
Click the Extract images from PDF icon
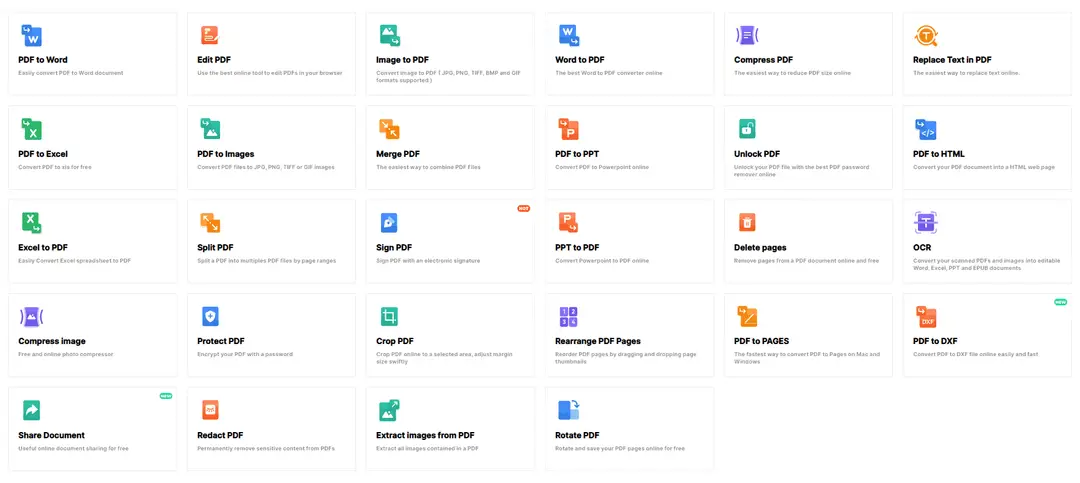pos(390,410)
